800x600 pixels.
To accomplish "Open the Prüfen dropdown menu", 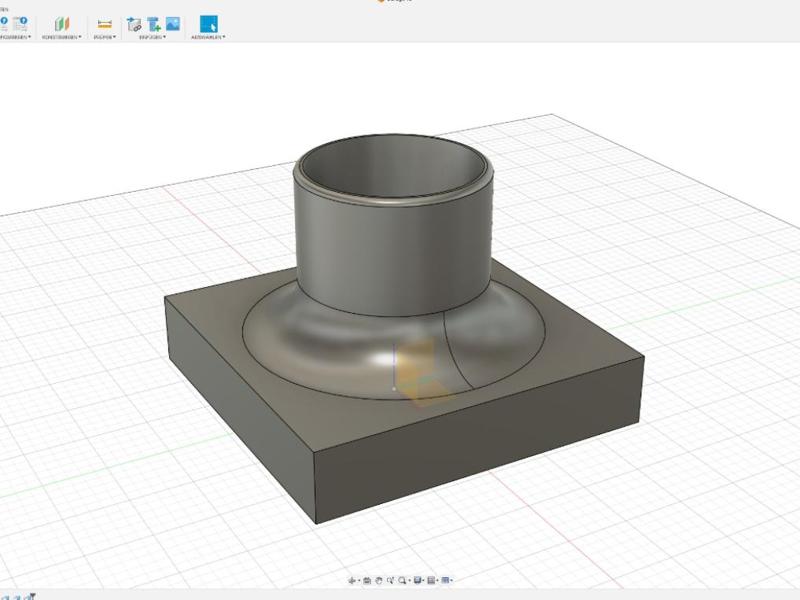I will click(x=105, y=37).
